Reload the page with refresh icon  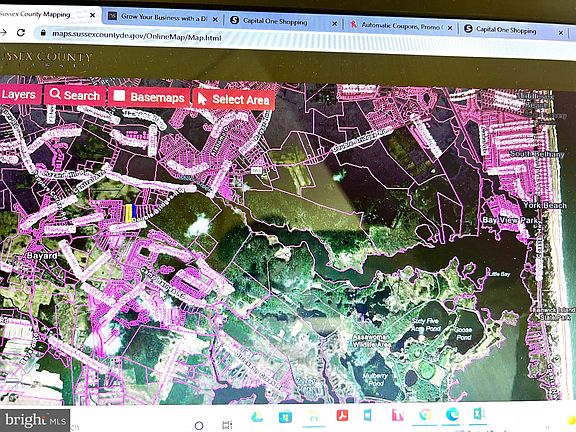(x=21, y=33)
